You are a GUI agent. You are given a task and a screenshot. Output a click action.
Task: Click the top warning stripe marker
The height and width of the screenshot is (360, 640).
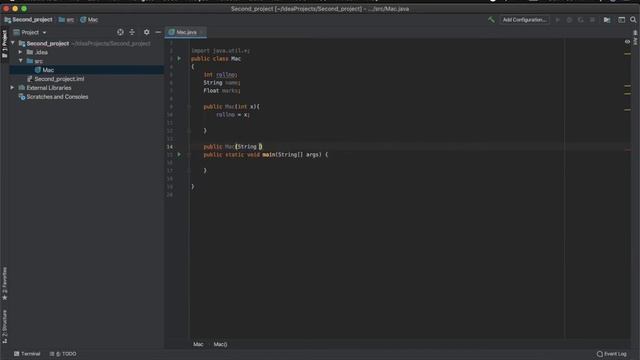click(x=627, y=54)
